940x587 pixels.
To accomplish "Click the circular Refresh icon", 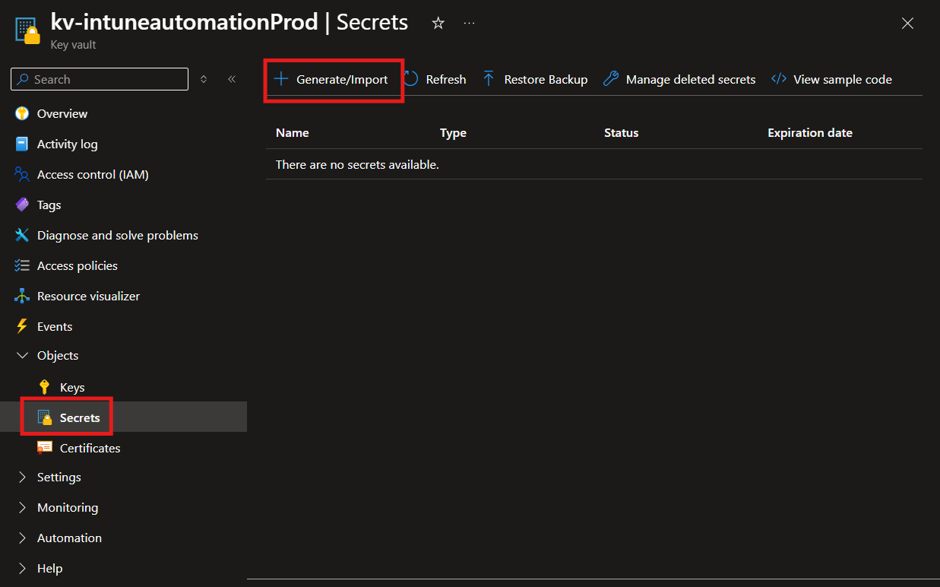I will pyautogui.click(x=411, y=79).
